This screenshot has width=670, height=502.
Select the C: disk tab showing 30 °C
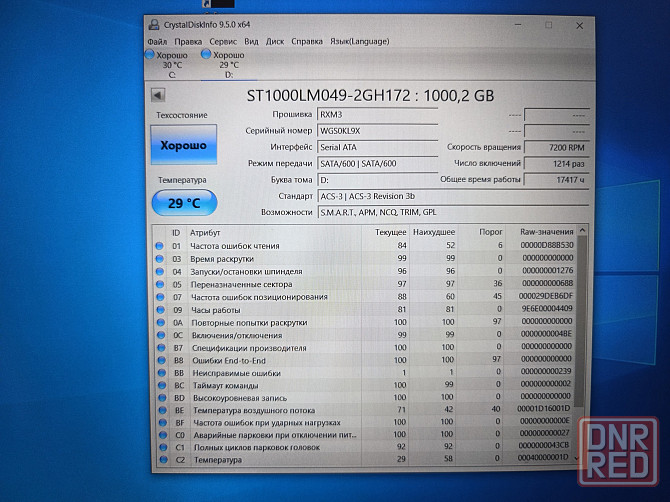click(x=172, y=65)
